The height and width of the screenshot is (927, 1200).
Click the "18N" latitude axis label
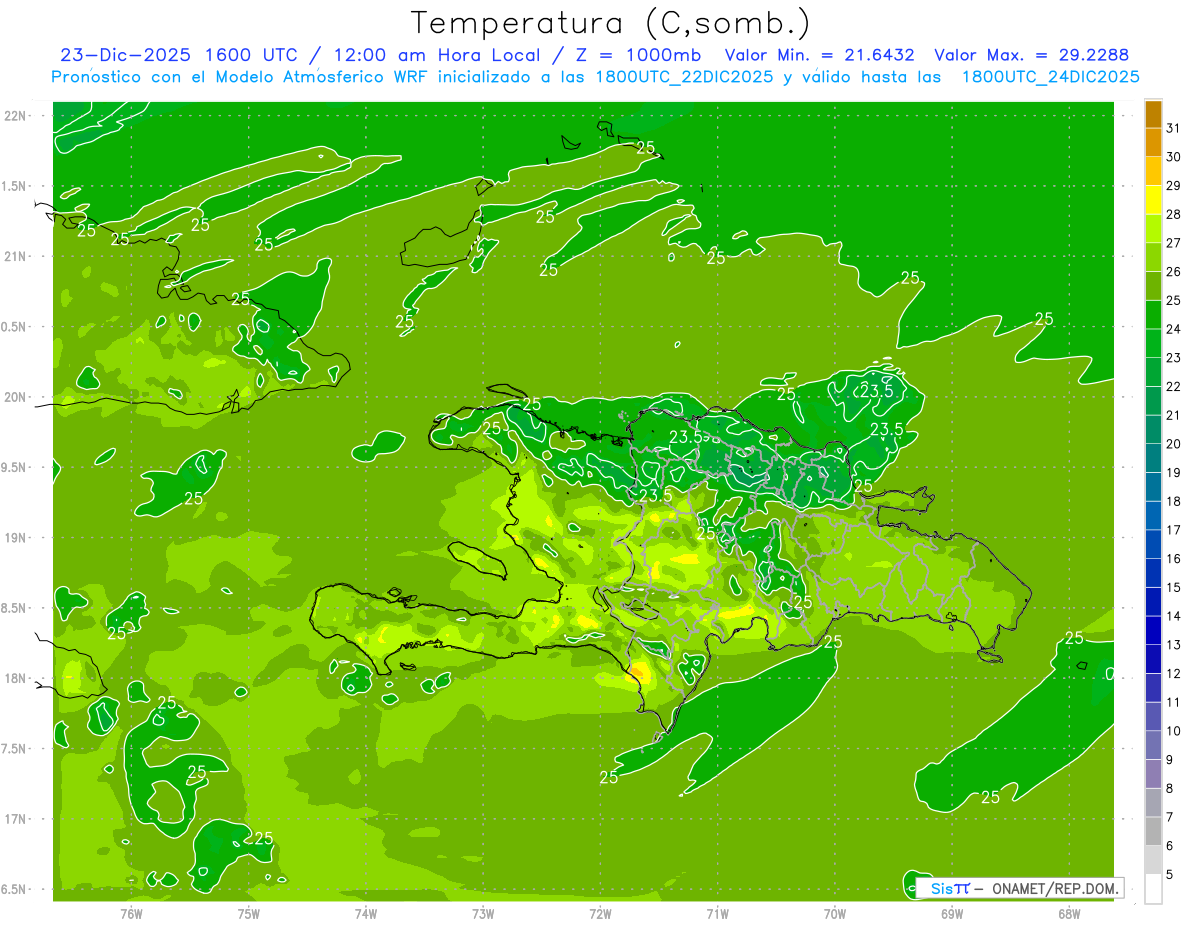(x=15, y=679)
